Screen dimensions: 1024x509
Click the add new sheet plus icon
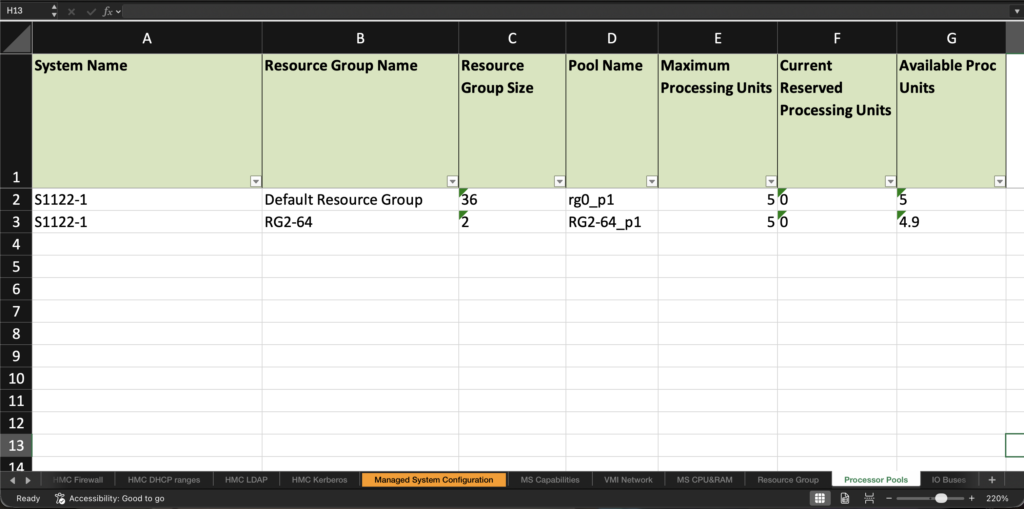(991, 480)
